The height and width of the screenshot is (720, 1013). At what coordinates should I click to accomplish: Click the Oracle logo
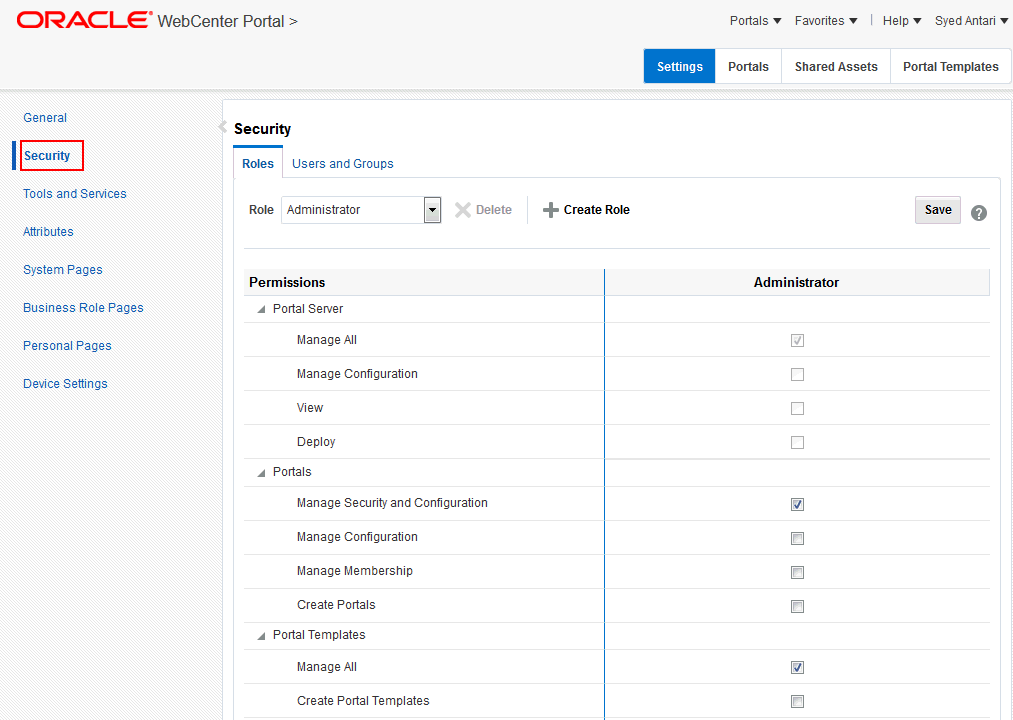pyautogui.click(x=85, y=20)
